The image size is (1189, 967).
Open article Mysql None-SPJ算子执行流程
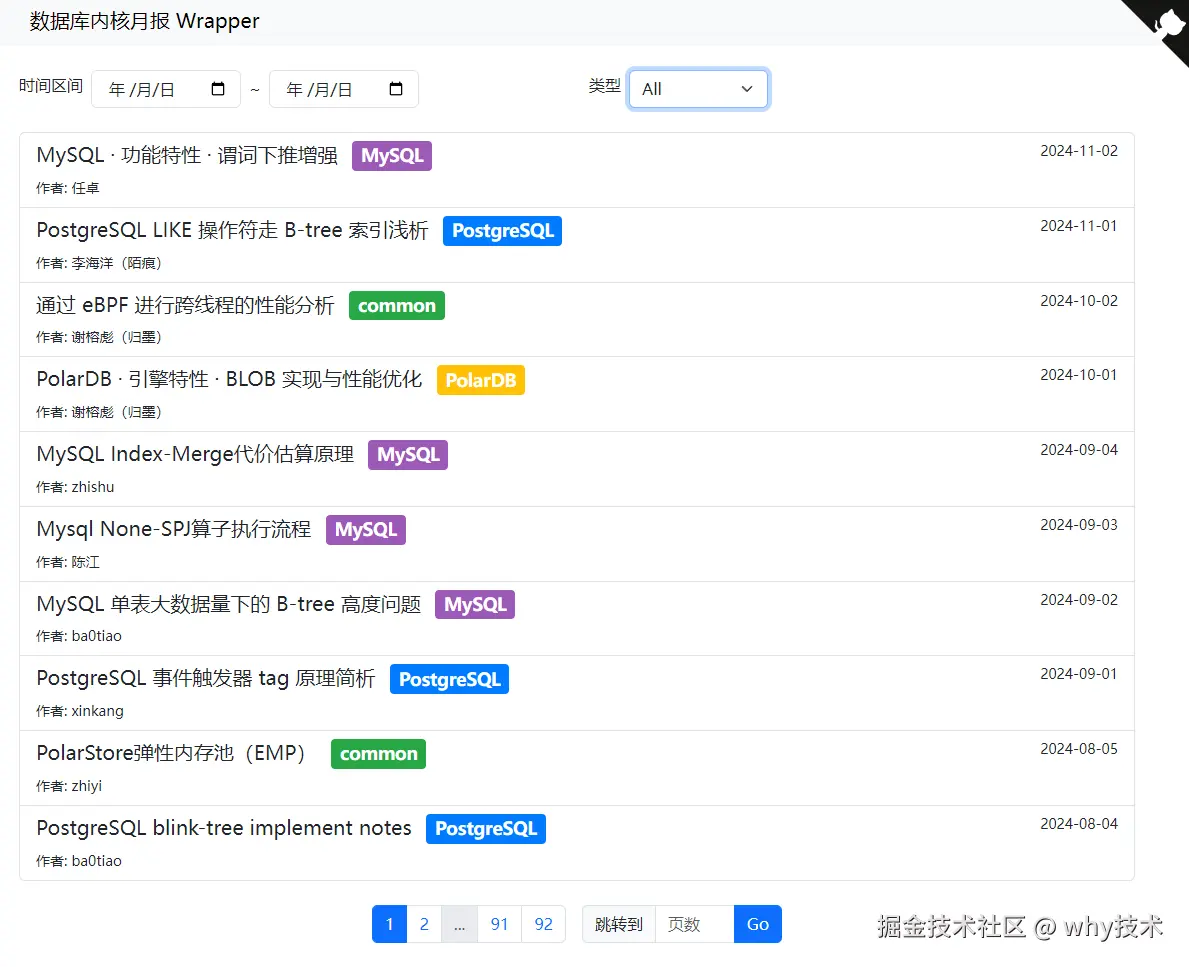(174, 529)
